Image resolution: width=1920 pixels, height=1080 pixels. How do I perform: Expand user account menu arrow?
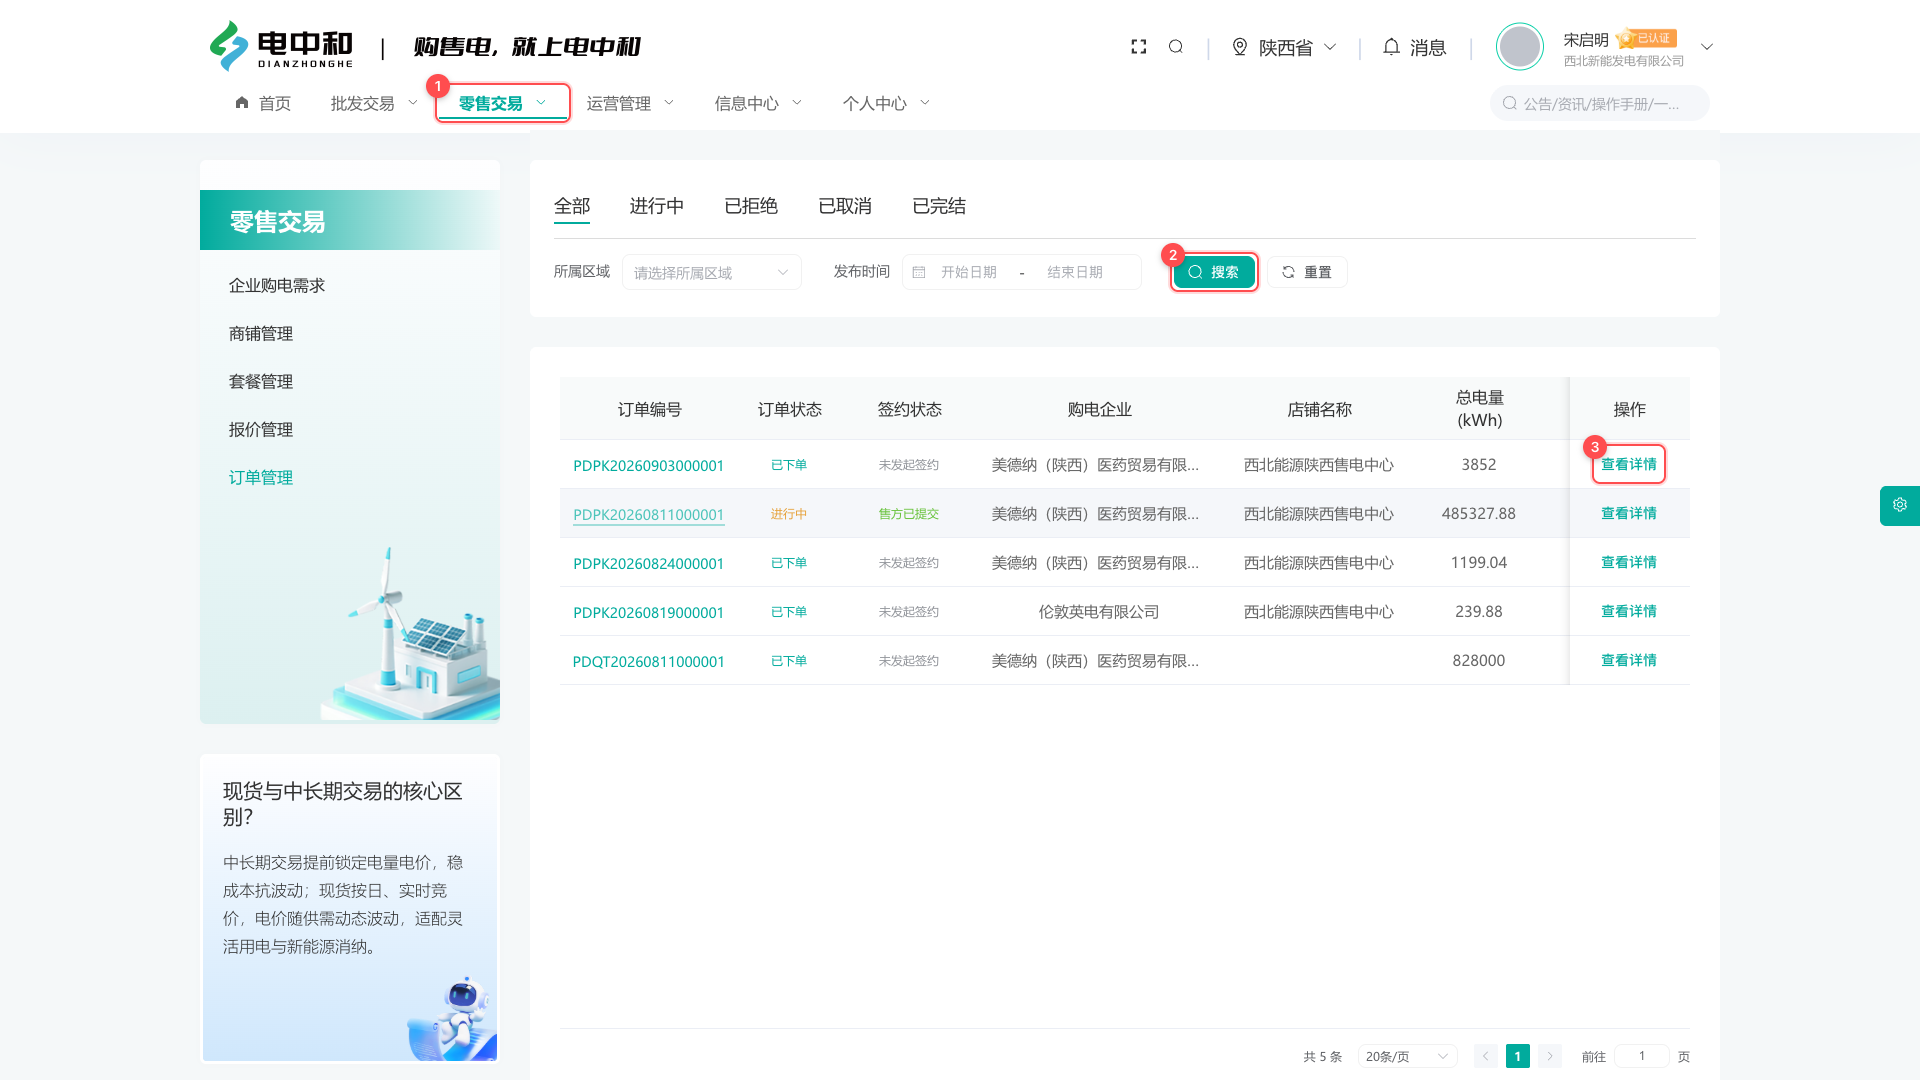click(x=1707, y=47)
